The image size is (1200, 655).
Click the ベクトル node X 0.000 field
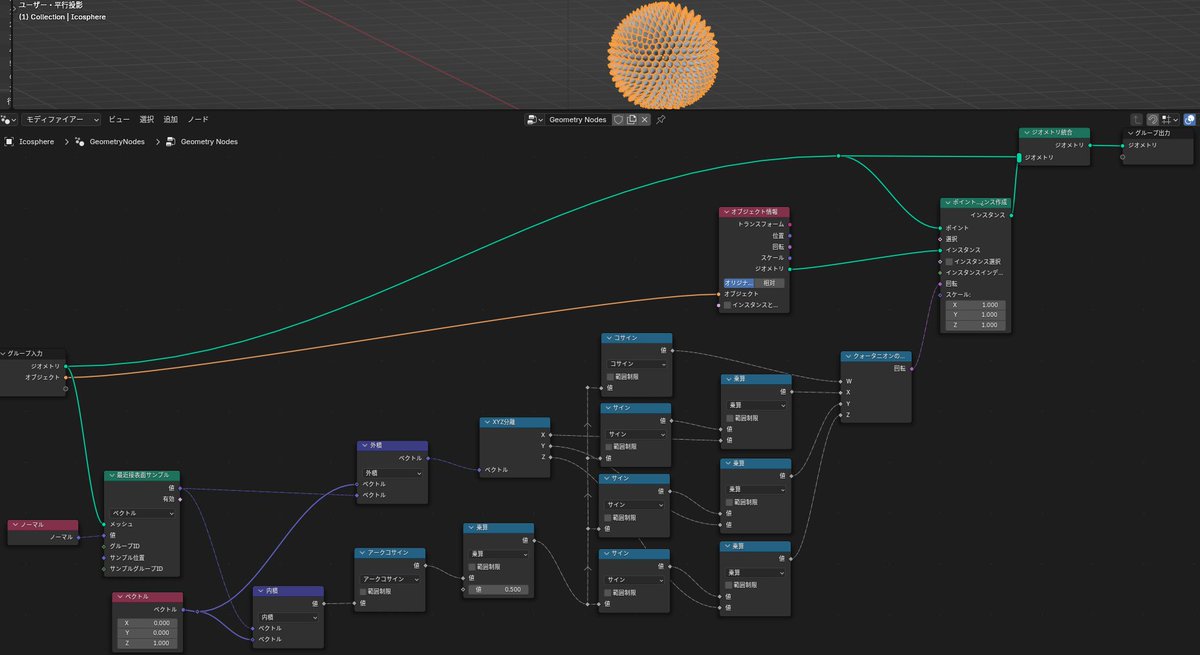point(147,623)
